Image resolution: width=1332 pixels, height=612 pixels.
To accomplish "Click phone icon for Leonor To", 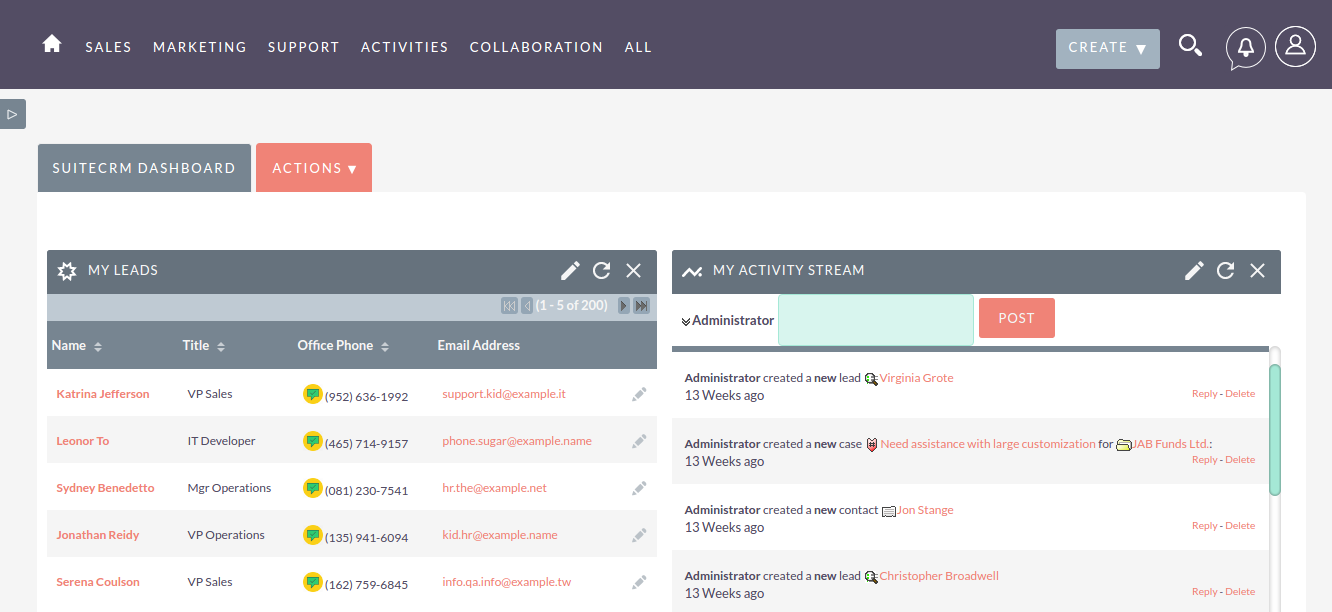I will coord(313,441).
